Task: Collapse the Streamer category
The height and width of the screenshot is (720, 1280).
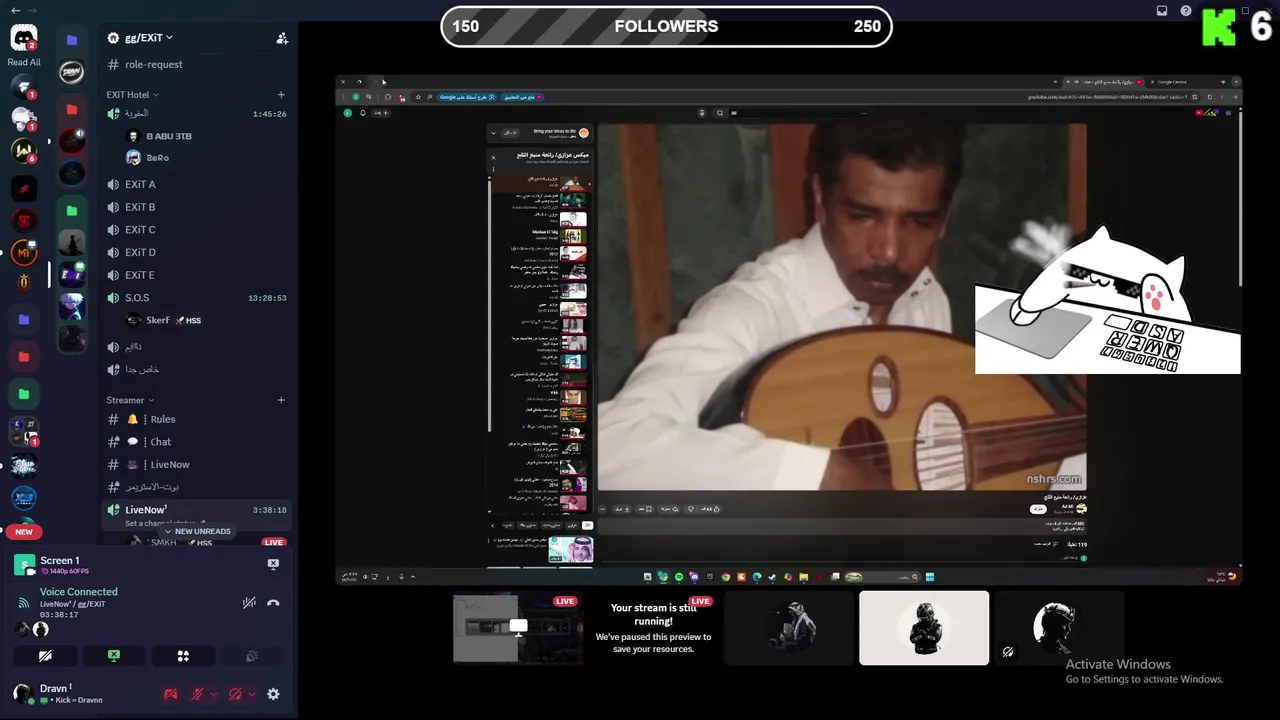Action: click(x=132, y=400)
